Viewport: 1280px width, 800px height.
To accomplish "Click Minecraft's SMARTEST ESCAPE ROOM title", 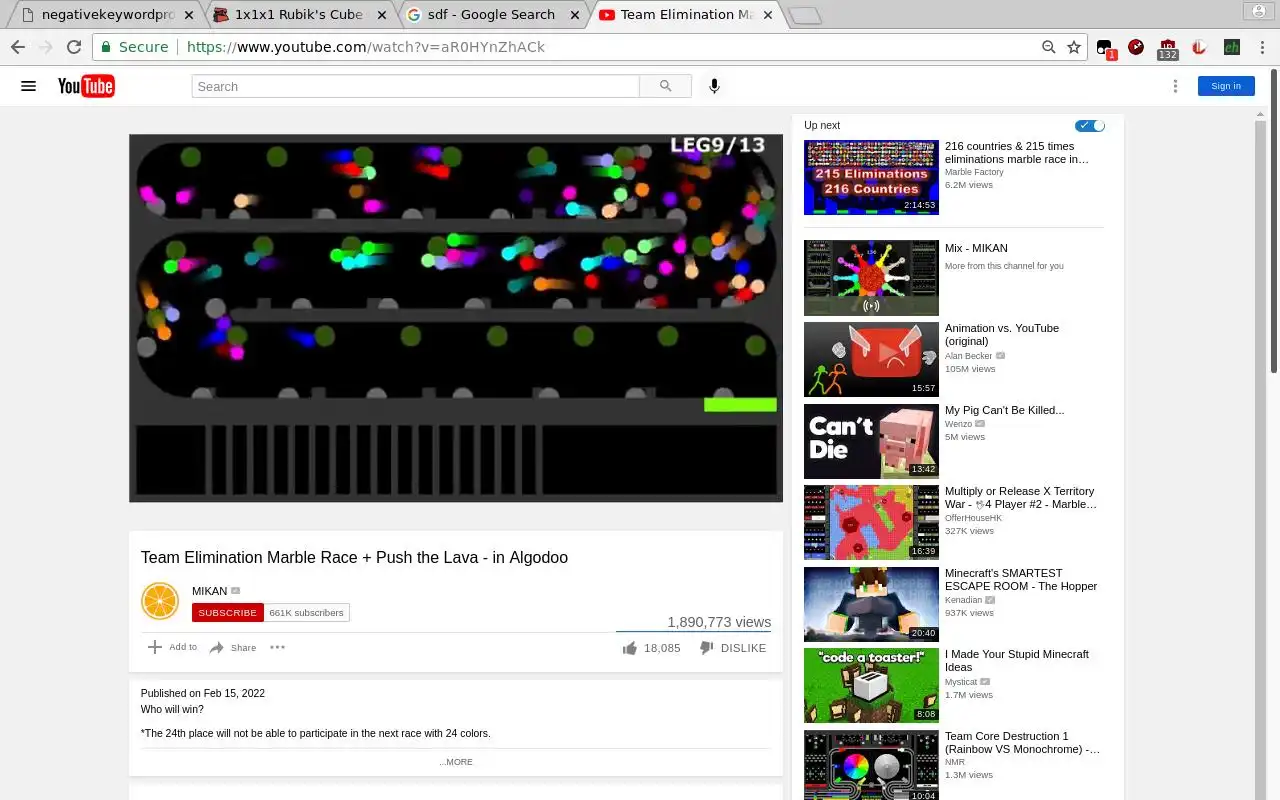I will (x=1021, y=580).
